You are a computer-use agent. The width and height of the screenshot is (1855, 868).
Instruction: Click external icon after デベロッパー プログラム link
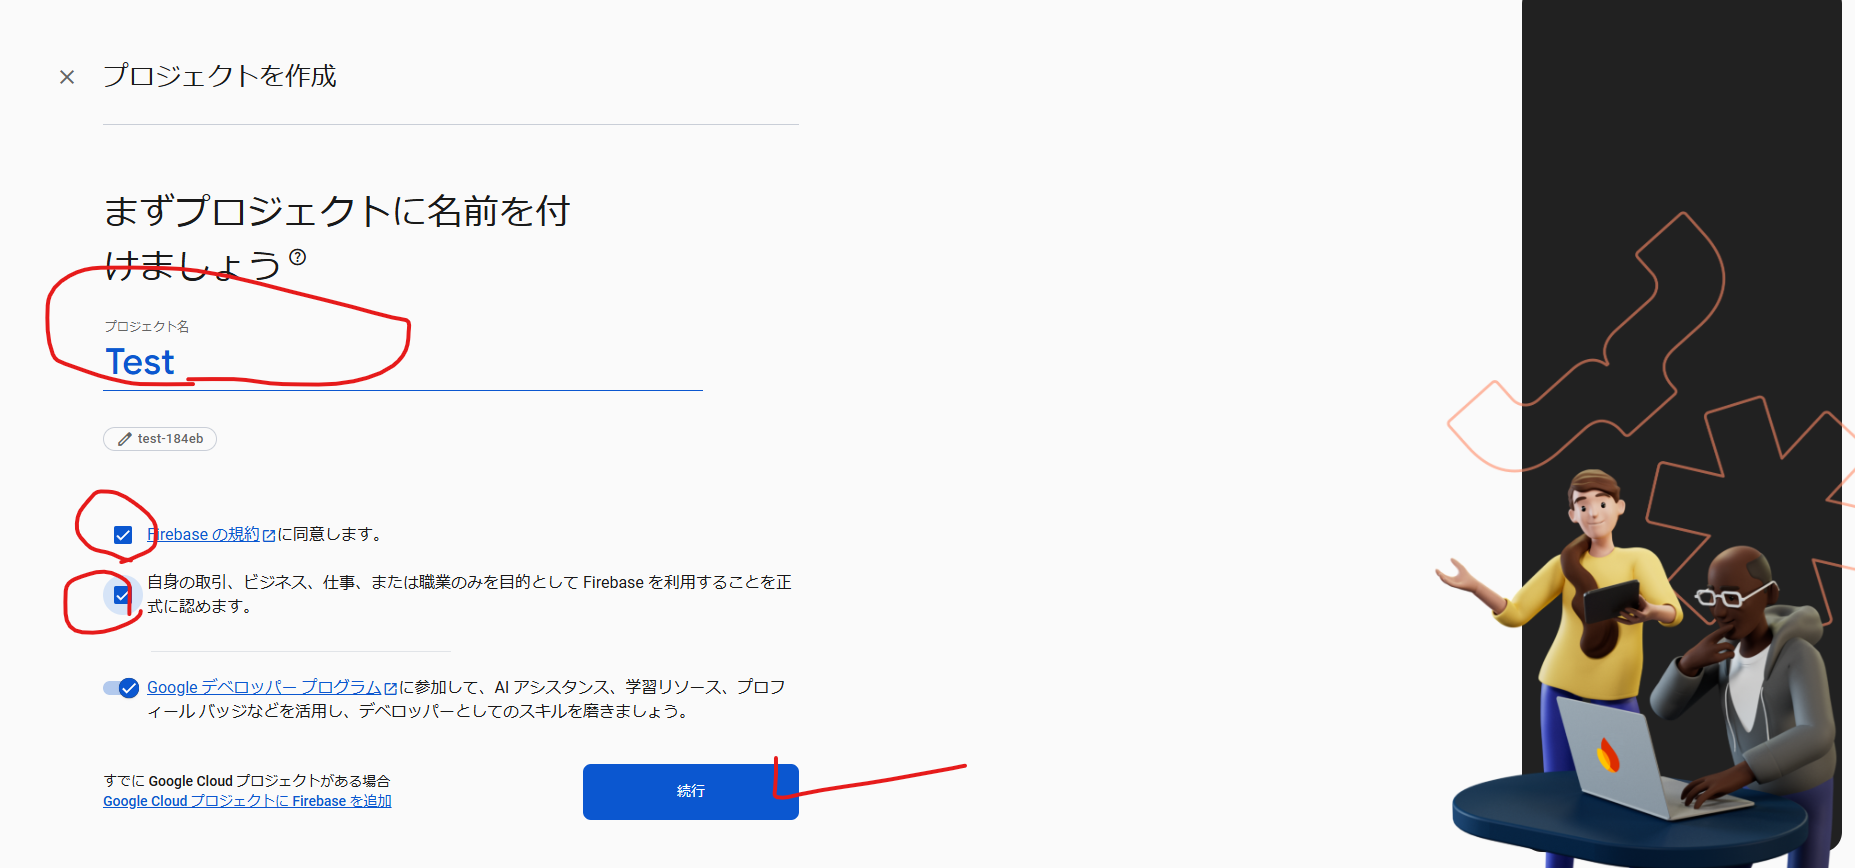[390, 688]
